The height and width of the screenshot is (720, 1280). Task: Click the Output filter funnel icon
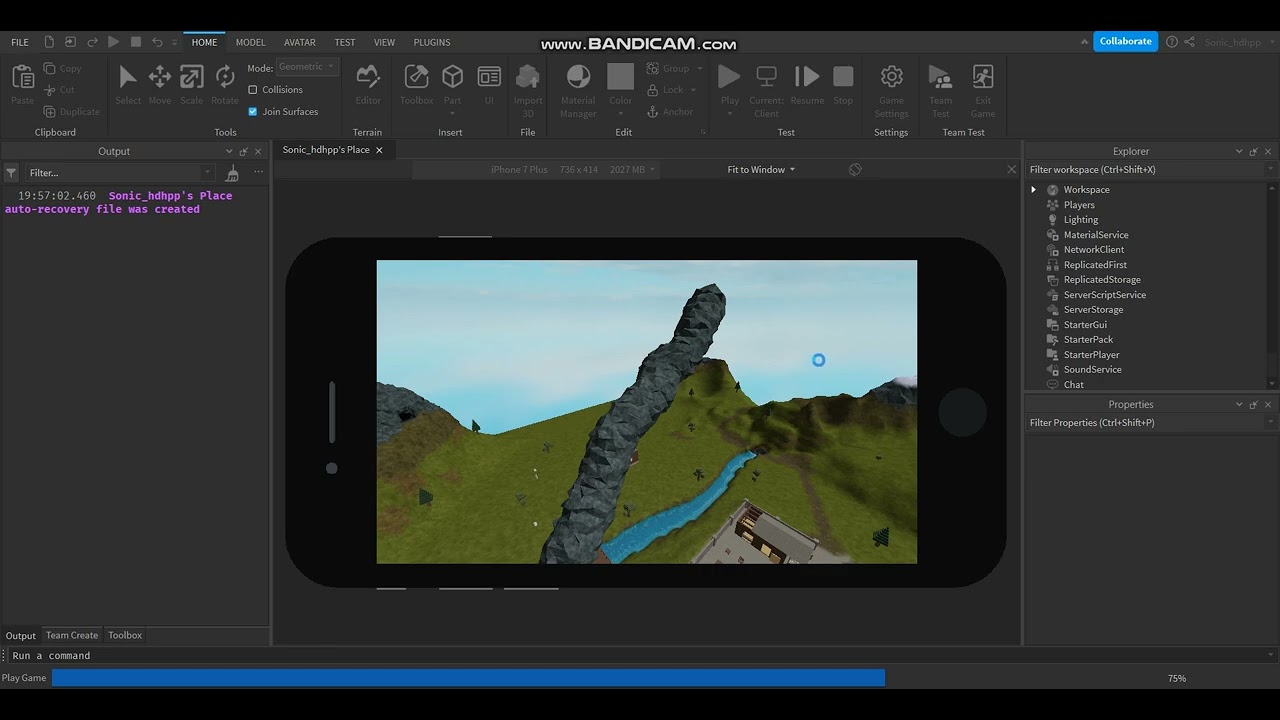click(11, 173)
